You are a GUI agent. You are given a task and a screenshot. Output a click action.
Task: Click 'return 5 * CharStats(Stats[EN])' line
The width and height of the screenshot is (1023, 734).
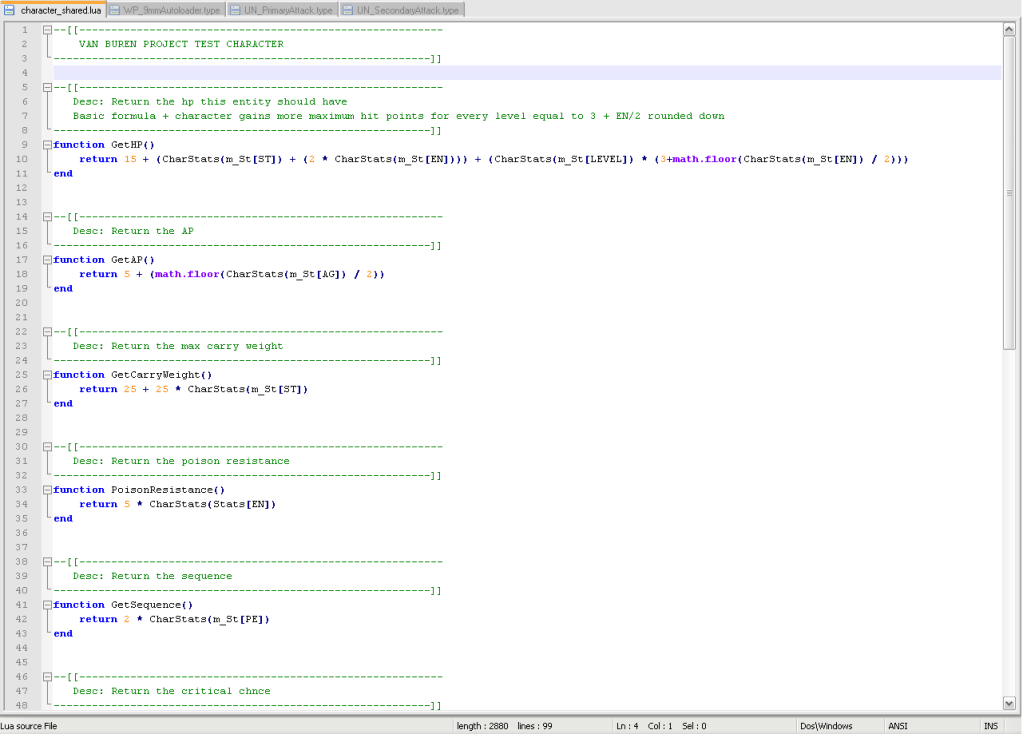click(177, 504)
